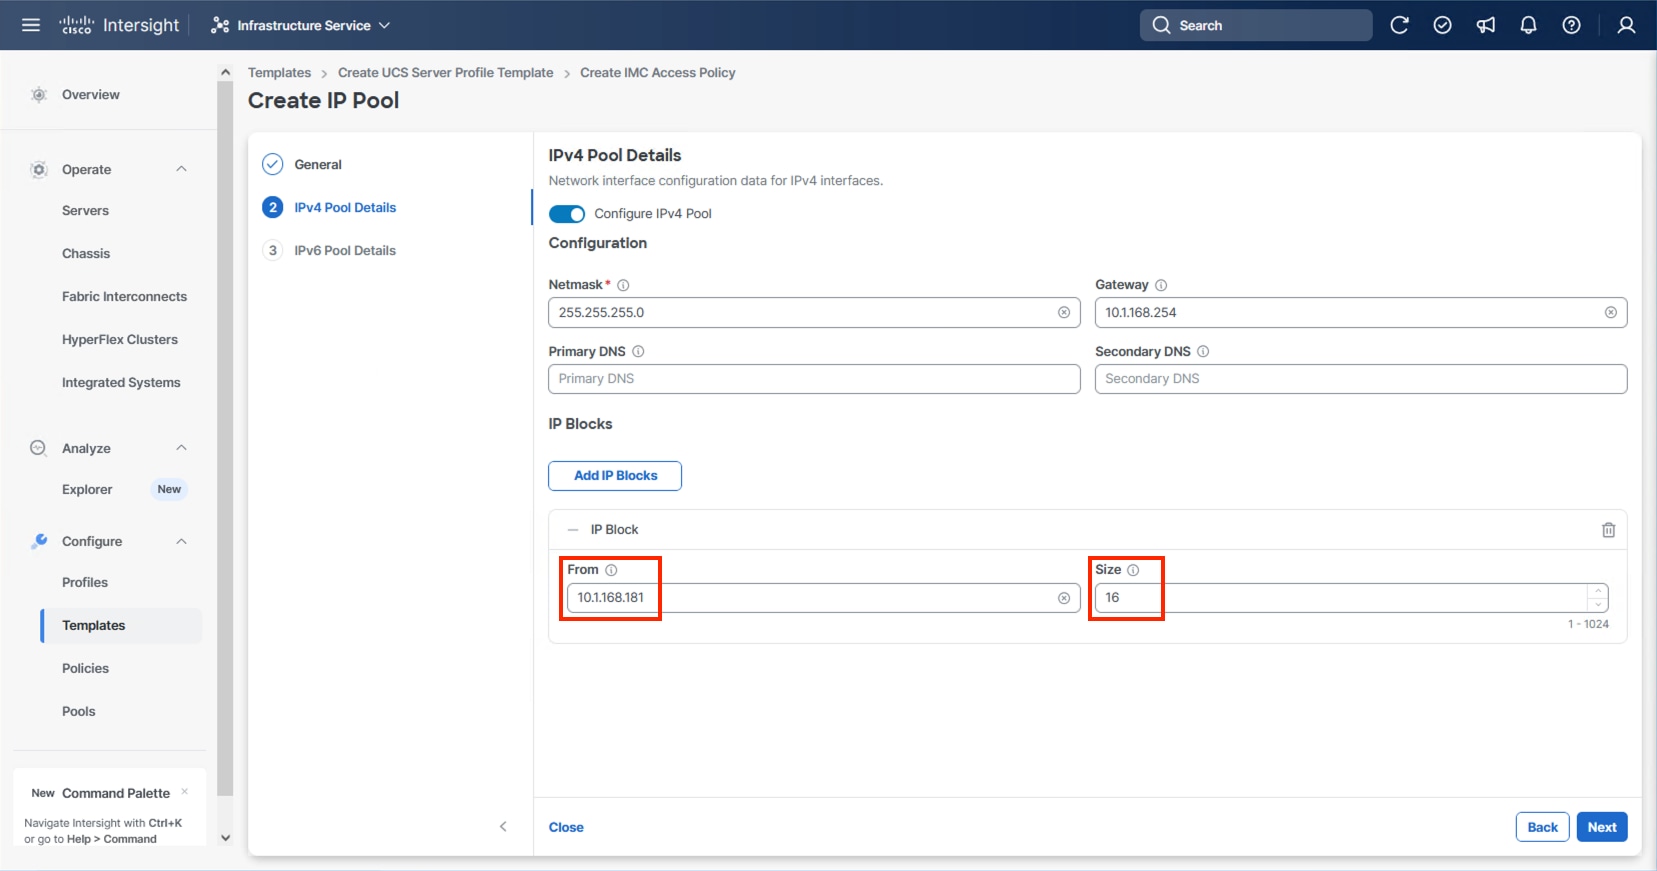The width and height of the screenshot is (1657, 871).
Task: Click the Netmask info icon
Action: point(623,285)
